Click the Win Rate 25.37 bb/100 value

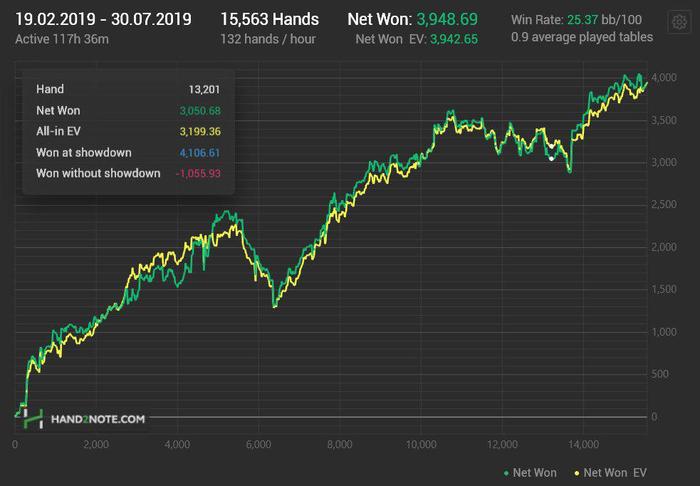tap(604, 20)
